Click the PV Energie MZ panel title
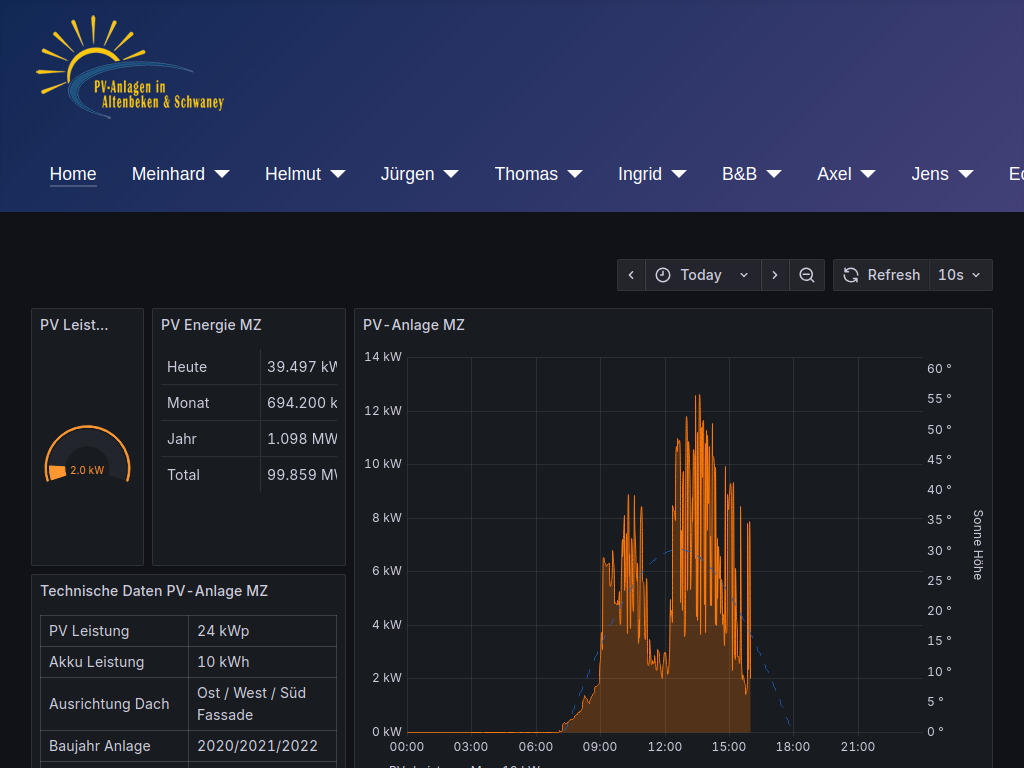 tap(211, 325)
